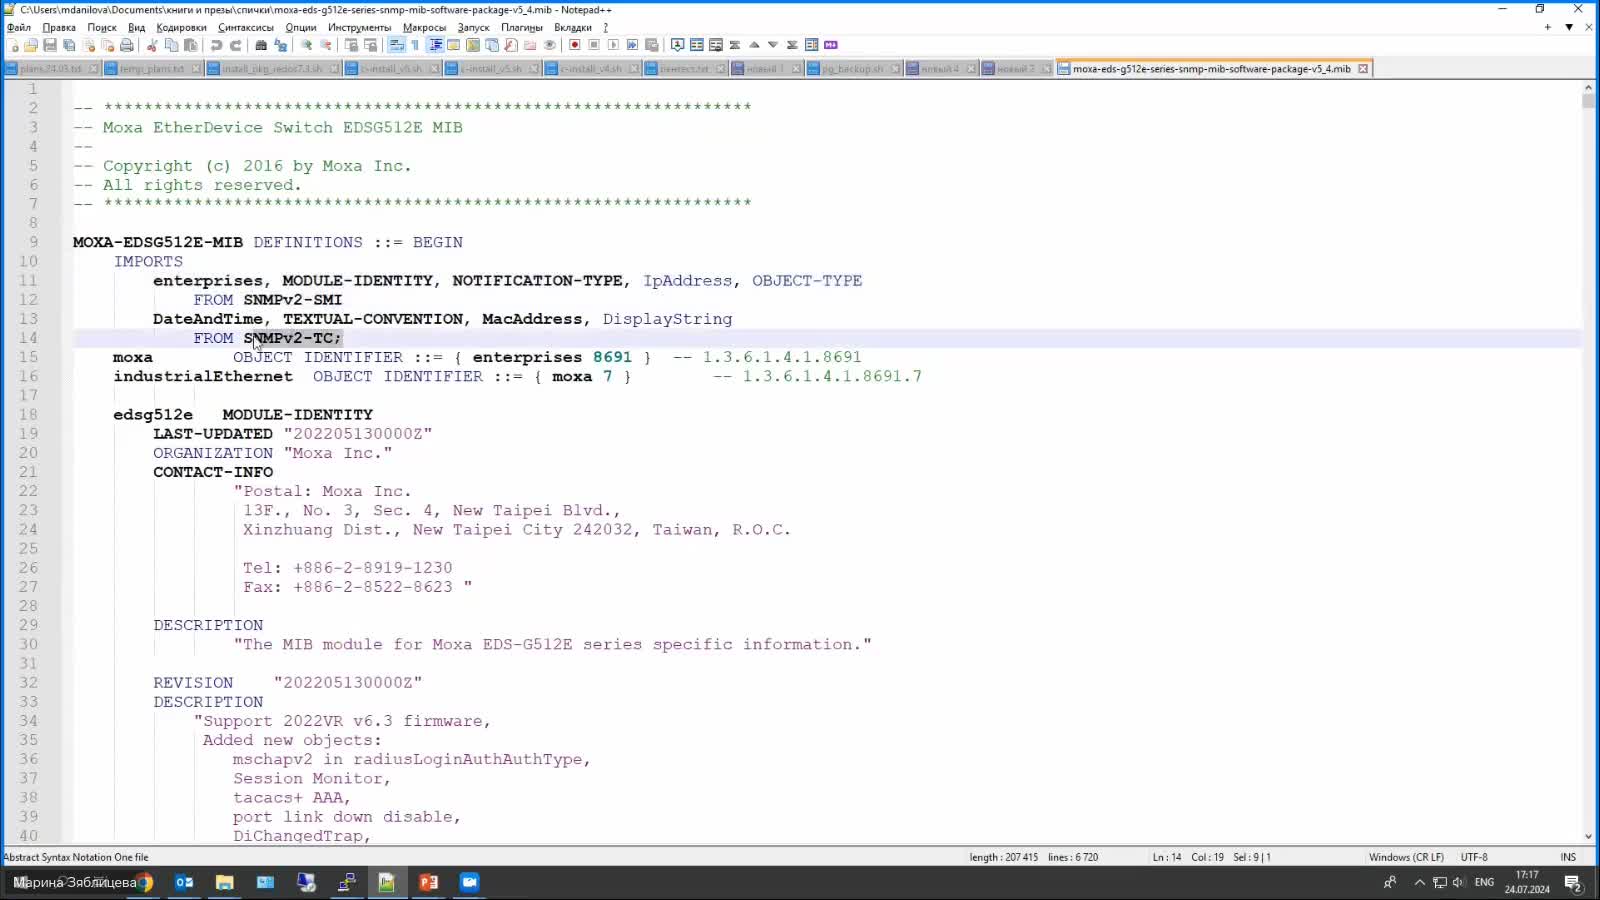Click the UTF-8 encoding status field
This screenshot has height=900, width=1600.
[x=1474, y=857]
